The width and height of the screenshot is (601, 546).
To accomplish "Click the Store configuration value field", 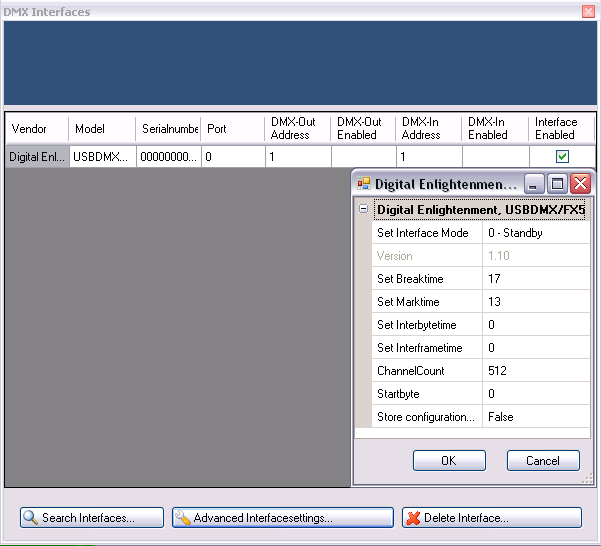I will [535, 417].
